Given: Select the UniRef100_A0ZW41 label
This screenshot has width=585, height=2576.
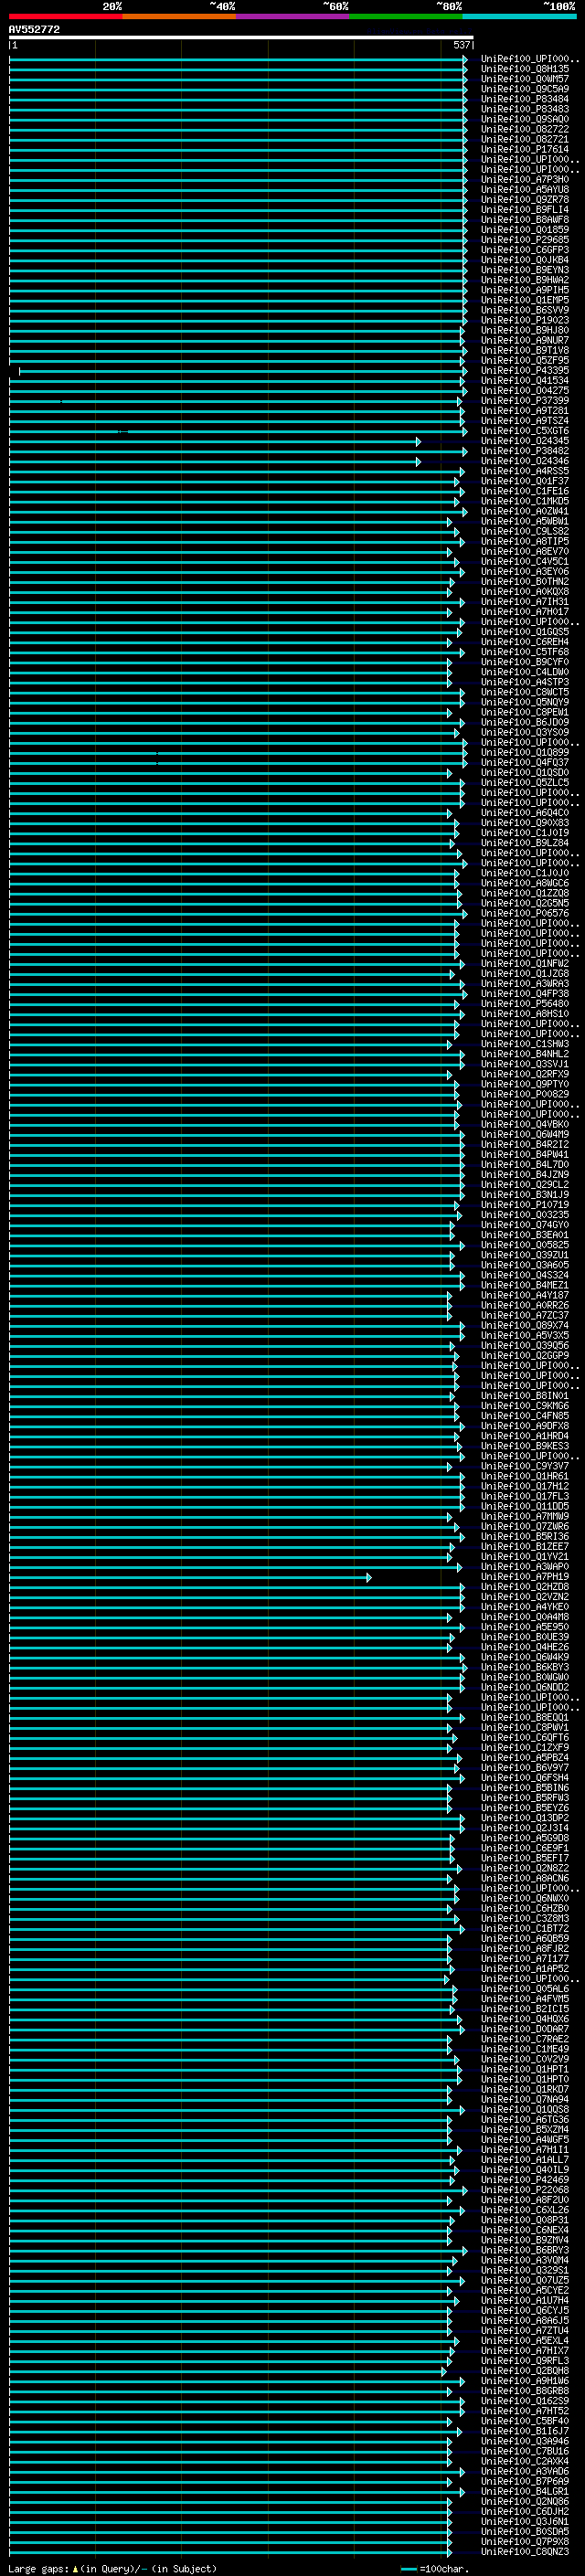Looking at the screenshot, I should (524, 512).
